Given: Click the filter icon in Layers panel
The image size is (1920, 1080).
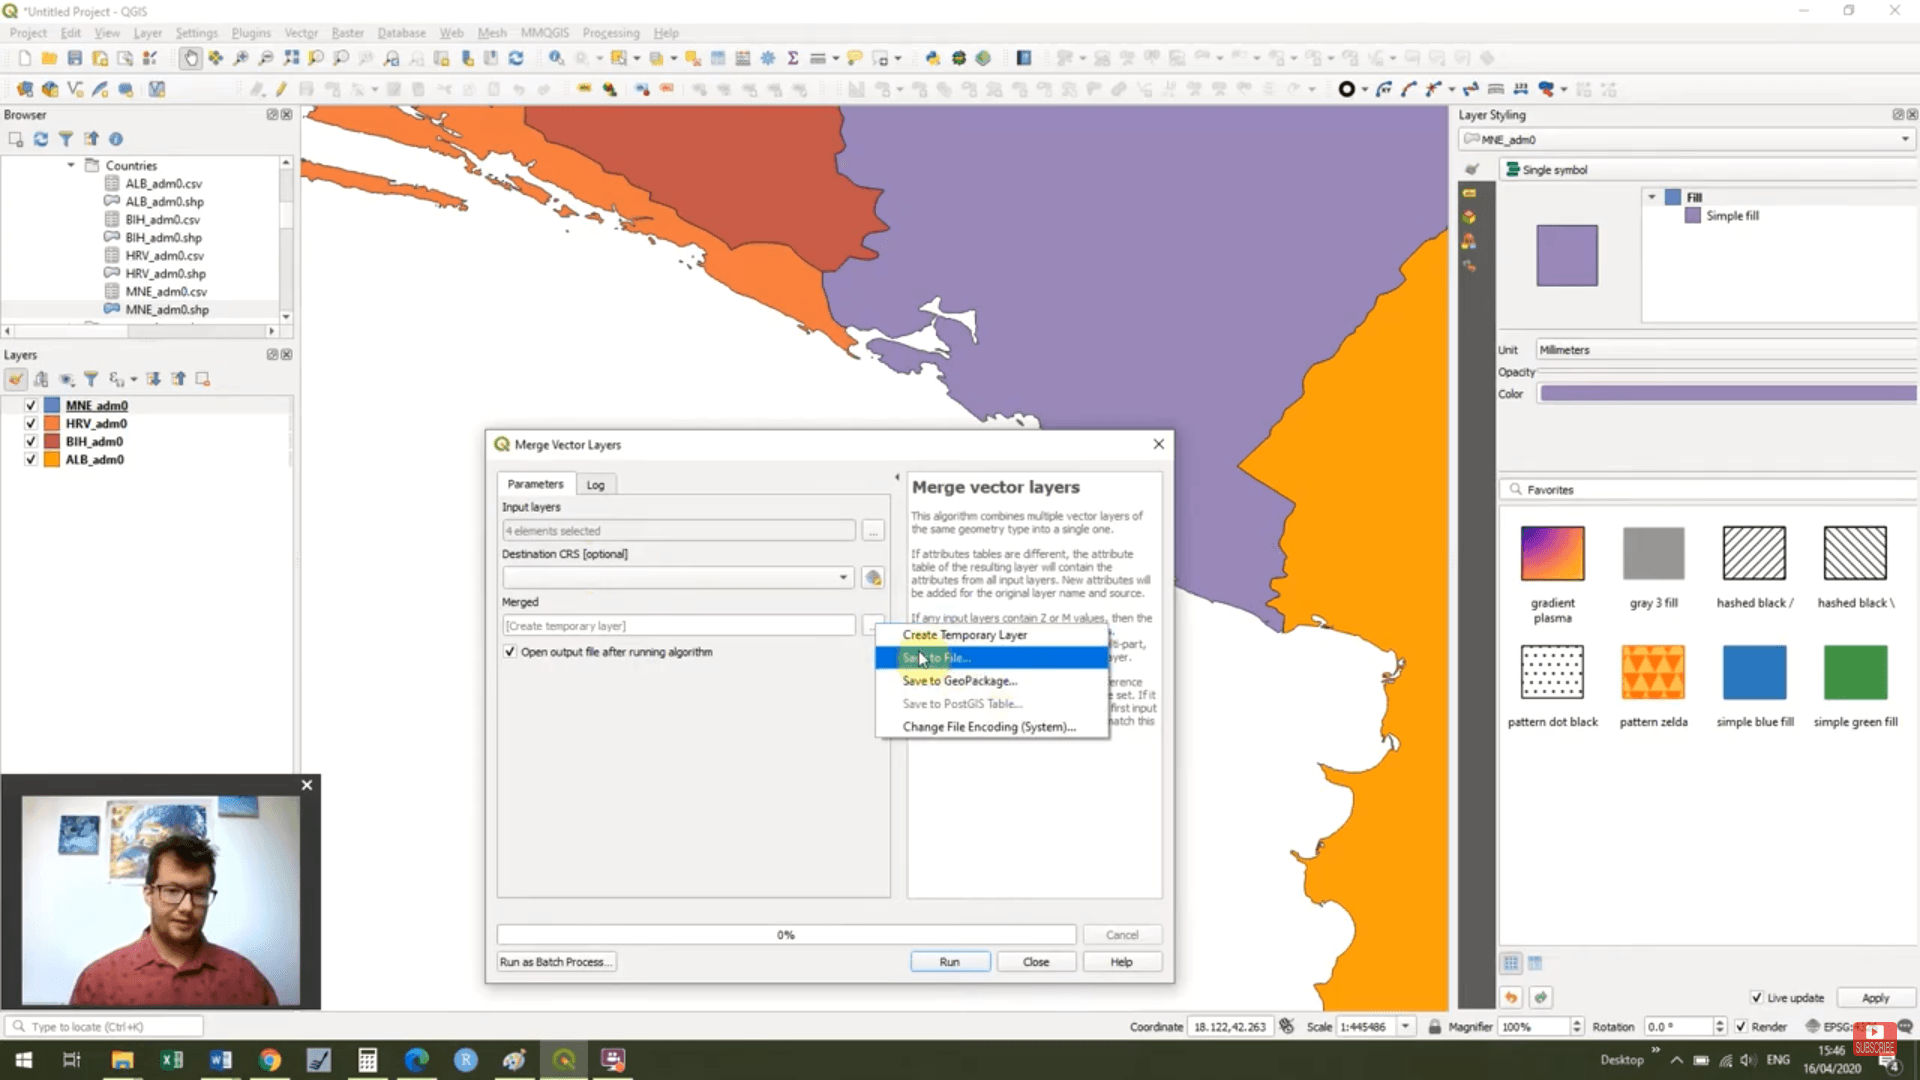Looking at the screenshot, I should 91,379.
